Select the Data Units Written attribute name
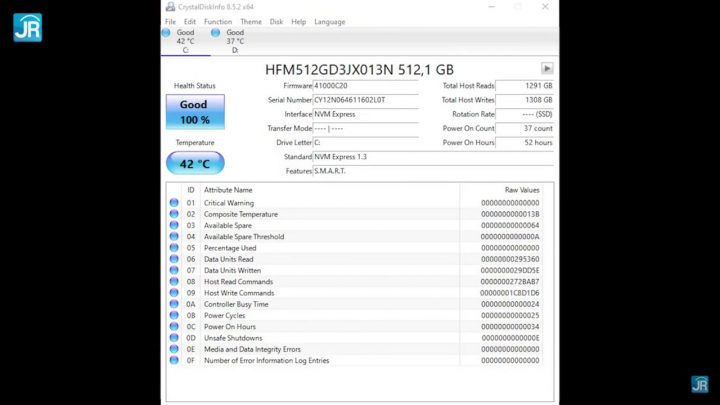This screenshot has height=405, width=720. click(x=232, y=270)
